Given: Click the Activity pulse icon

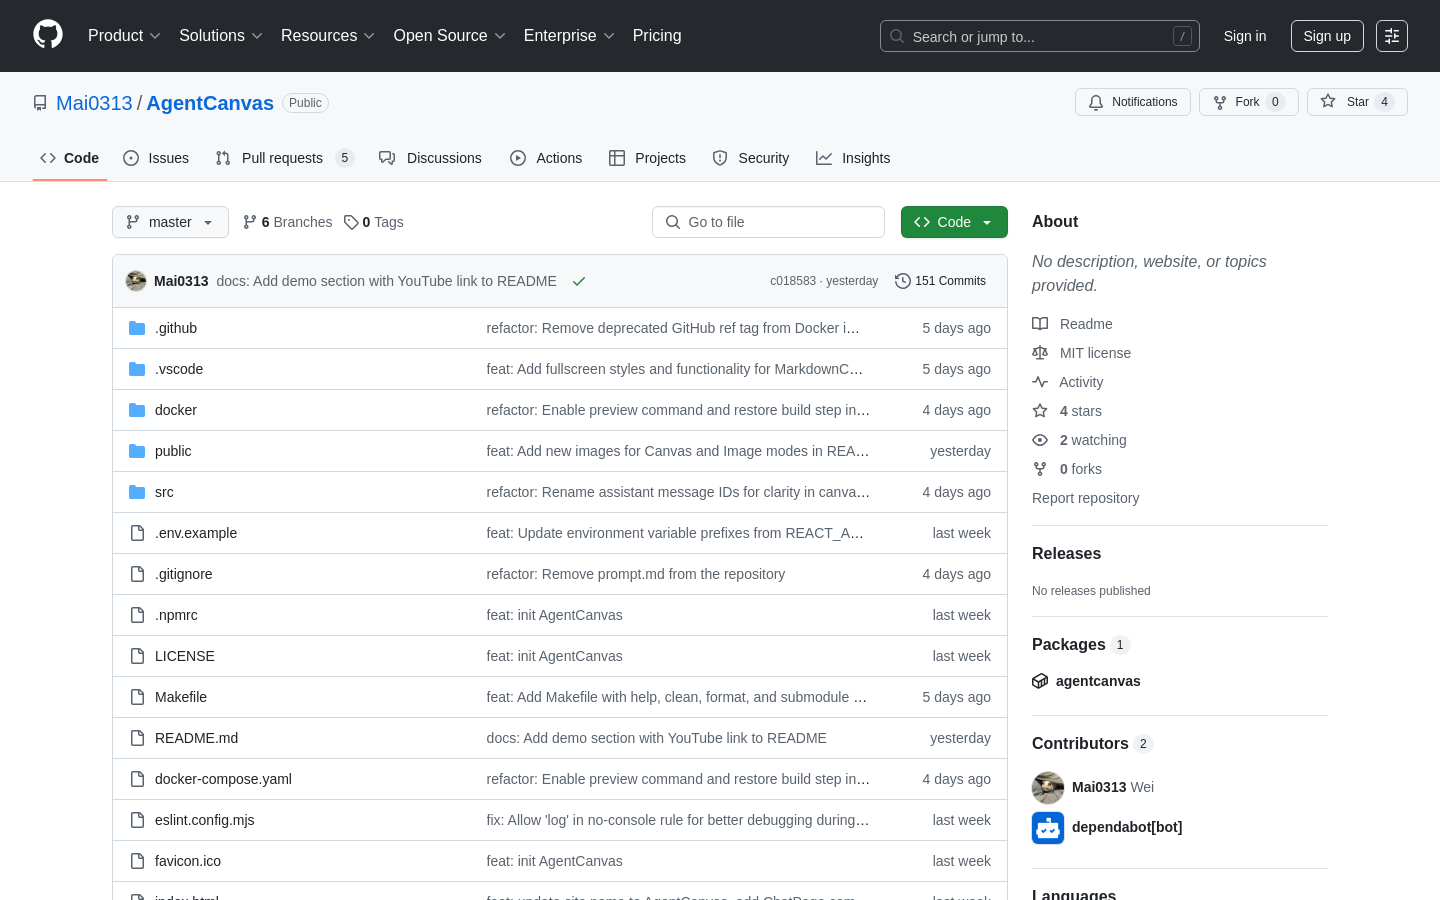Looking at the screenshot, I should tap(1040, 382).
